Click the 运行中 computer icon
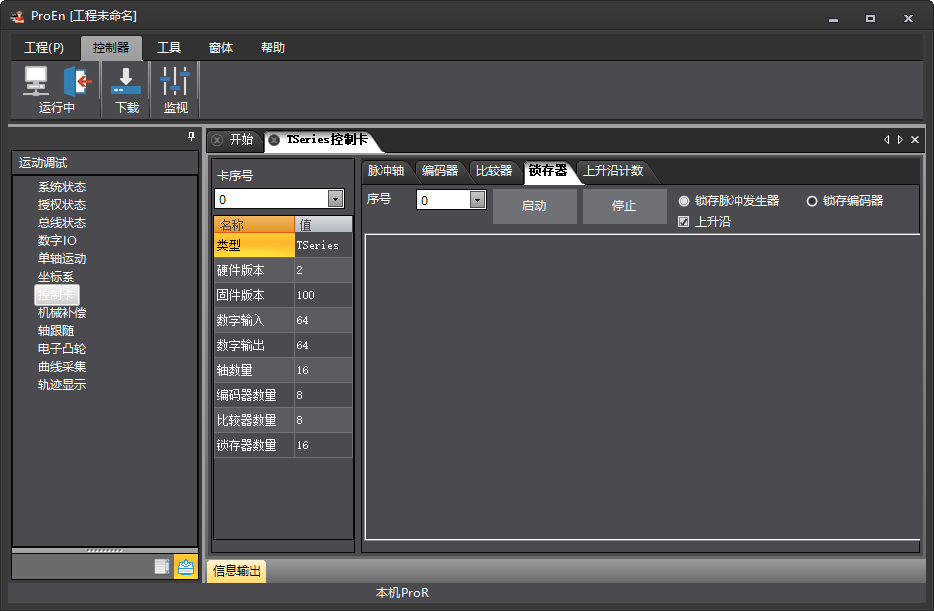The image size is (934, 611). click(x=36, y=81)
